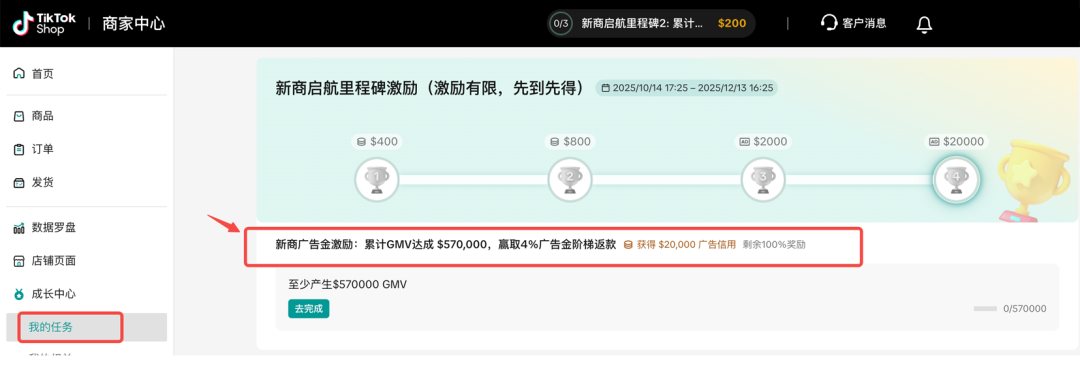Click the $20000 ad reward badge
Image resolution: width=1080 pixels, height=392 pixels.
[955, 141]
